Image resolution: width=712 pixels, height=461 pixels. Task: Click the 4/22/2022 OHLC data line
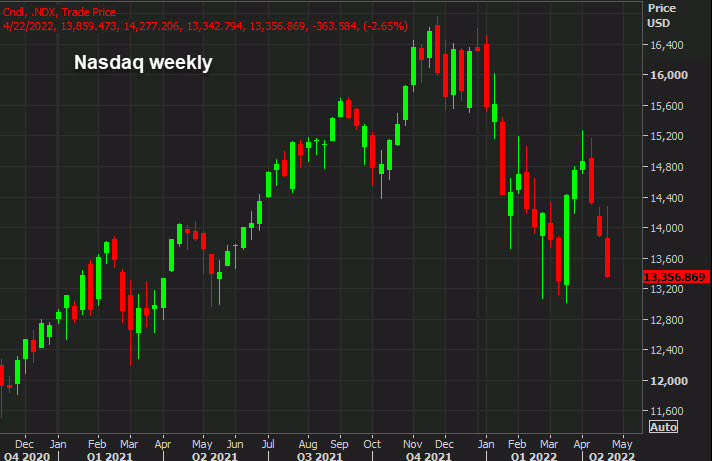point(205,26)
